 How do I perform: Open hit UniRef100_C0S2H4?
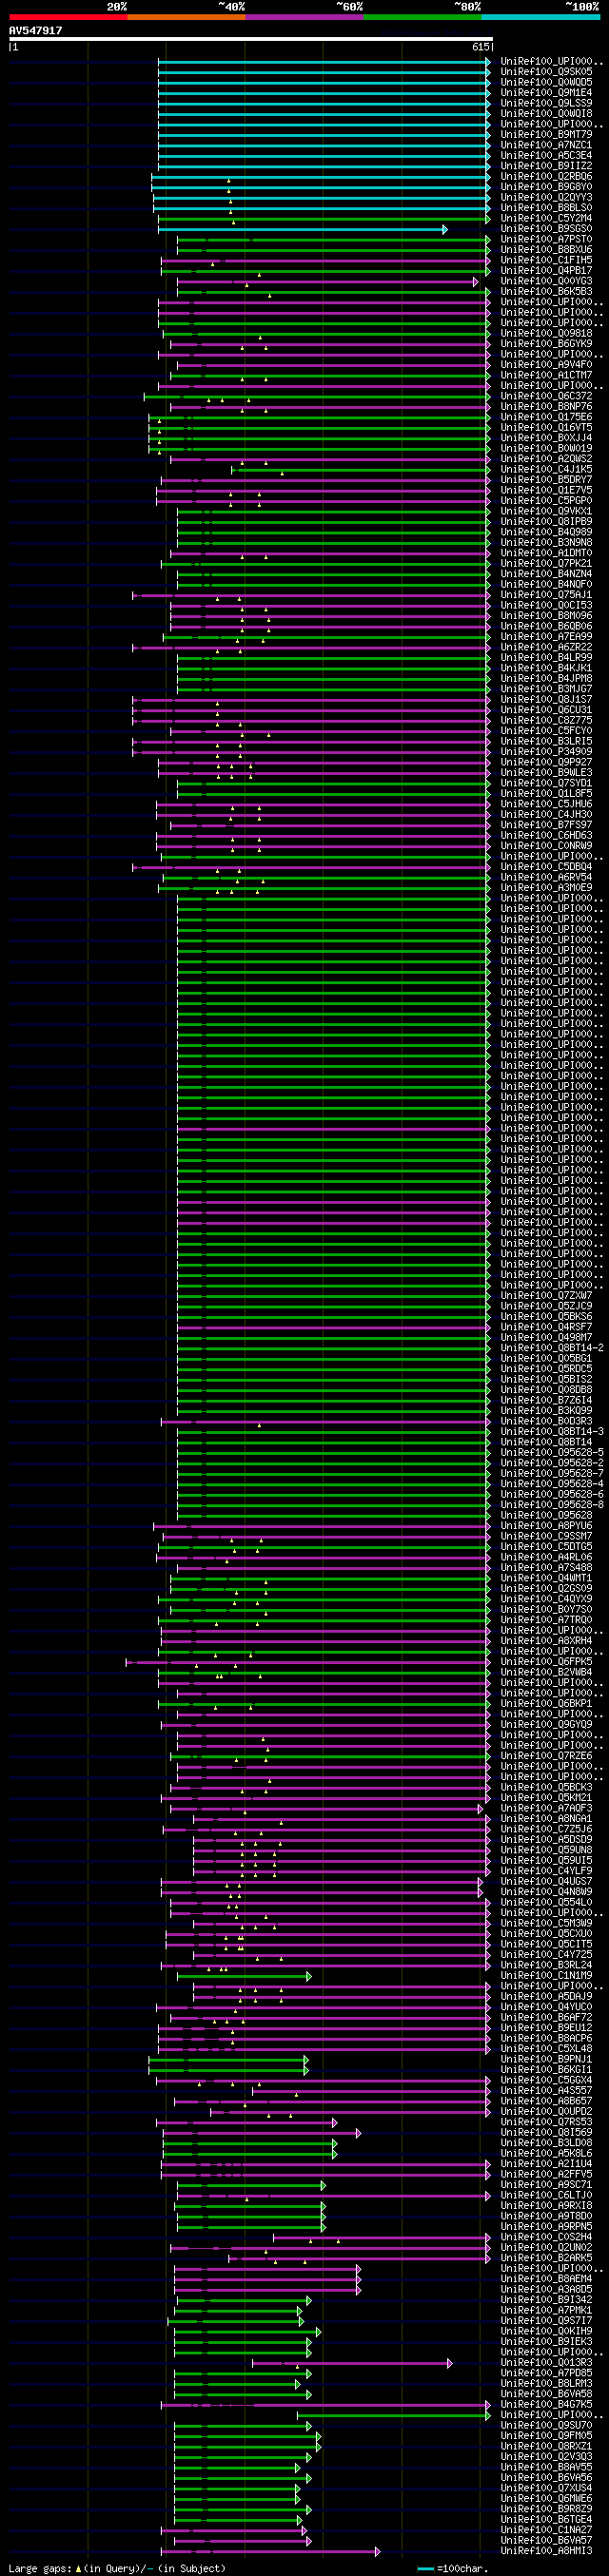546,2238
